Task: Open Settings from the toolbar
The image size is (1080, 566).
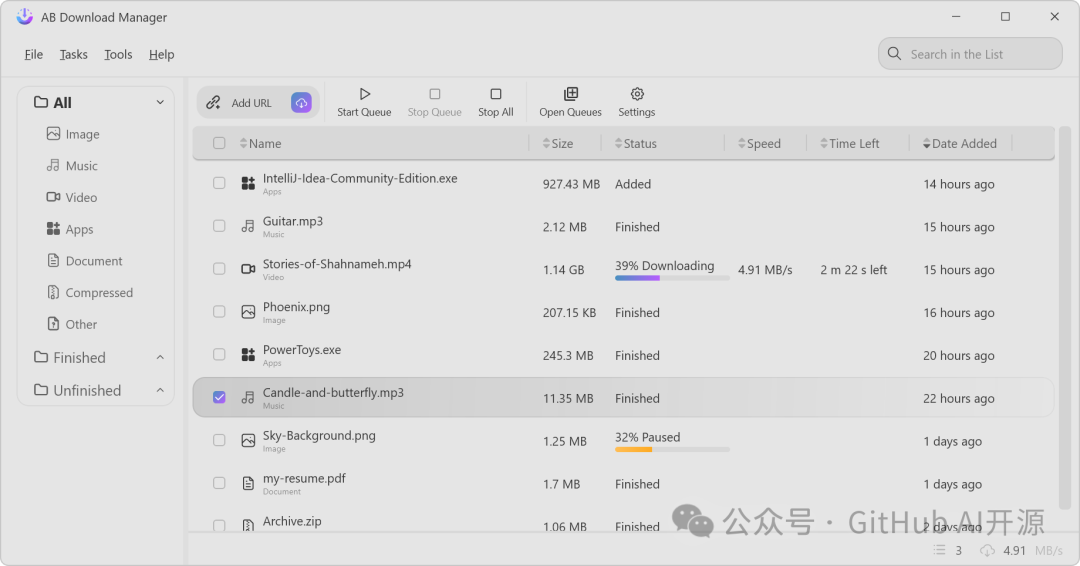Action: pos(636,102)
